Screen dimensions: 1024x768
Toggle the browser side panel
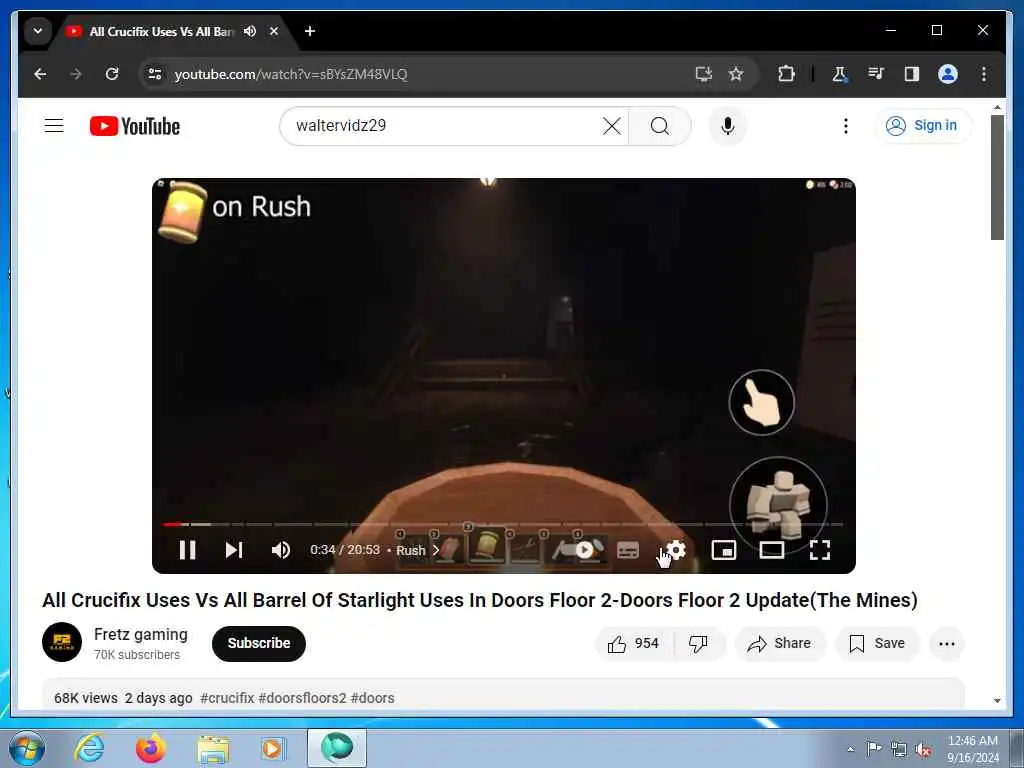(912, 74)
